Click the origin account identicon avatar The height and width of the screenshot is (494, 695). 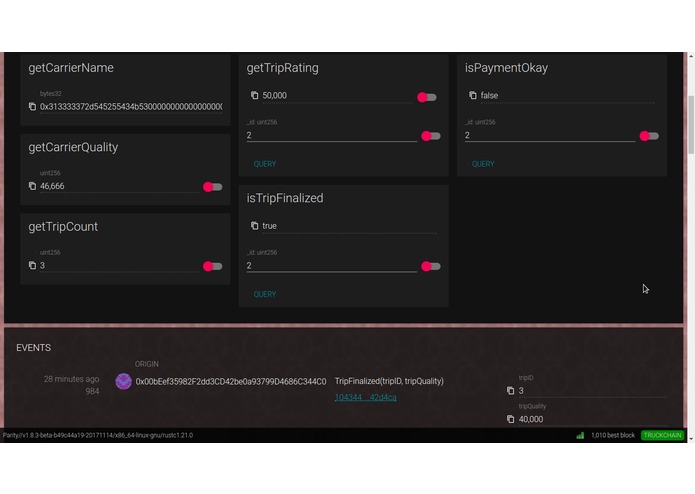pos(123,381)
